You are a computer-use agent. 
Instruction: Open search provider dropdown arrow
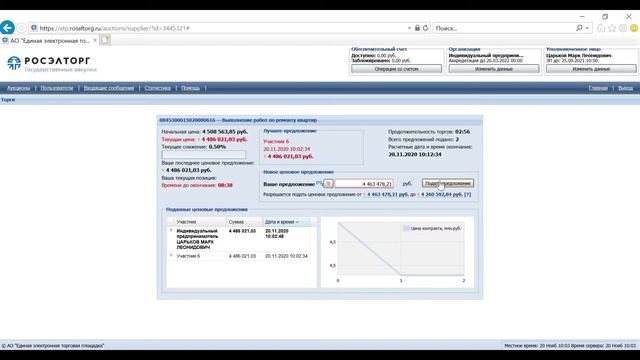pyautogui.click(x=587, y=28)
